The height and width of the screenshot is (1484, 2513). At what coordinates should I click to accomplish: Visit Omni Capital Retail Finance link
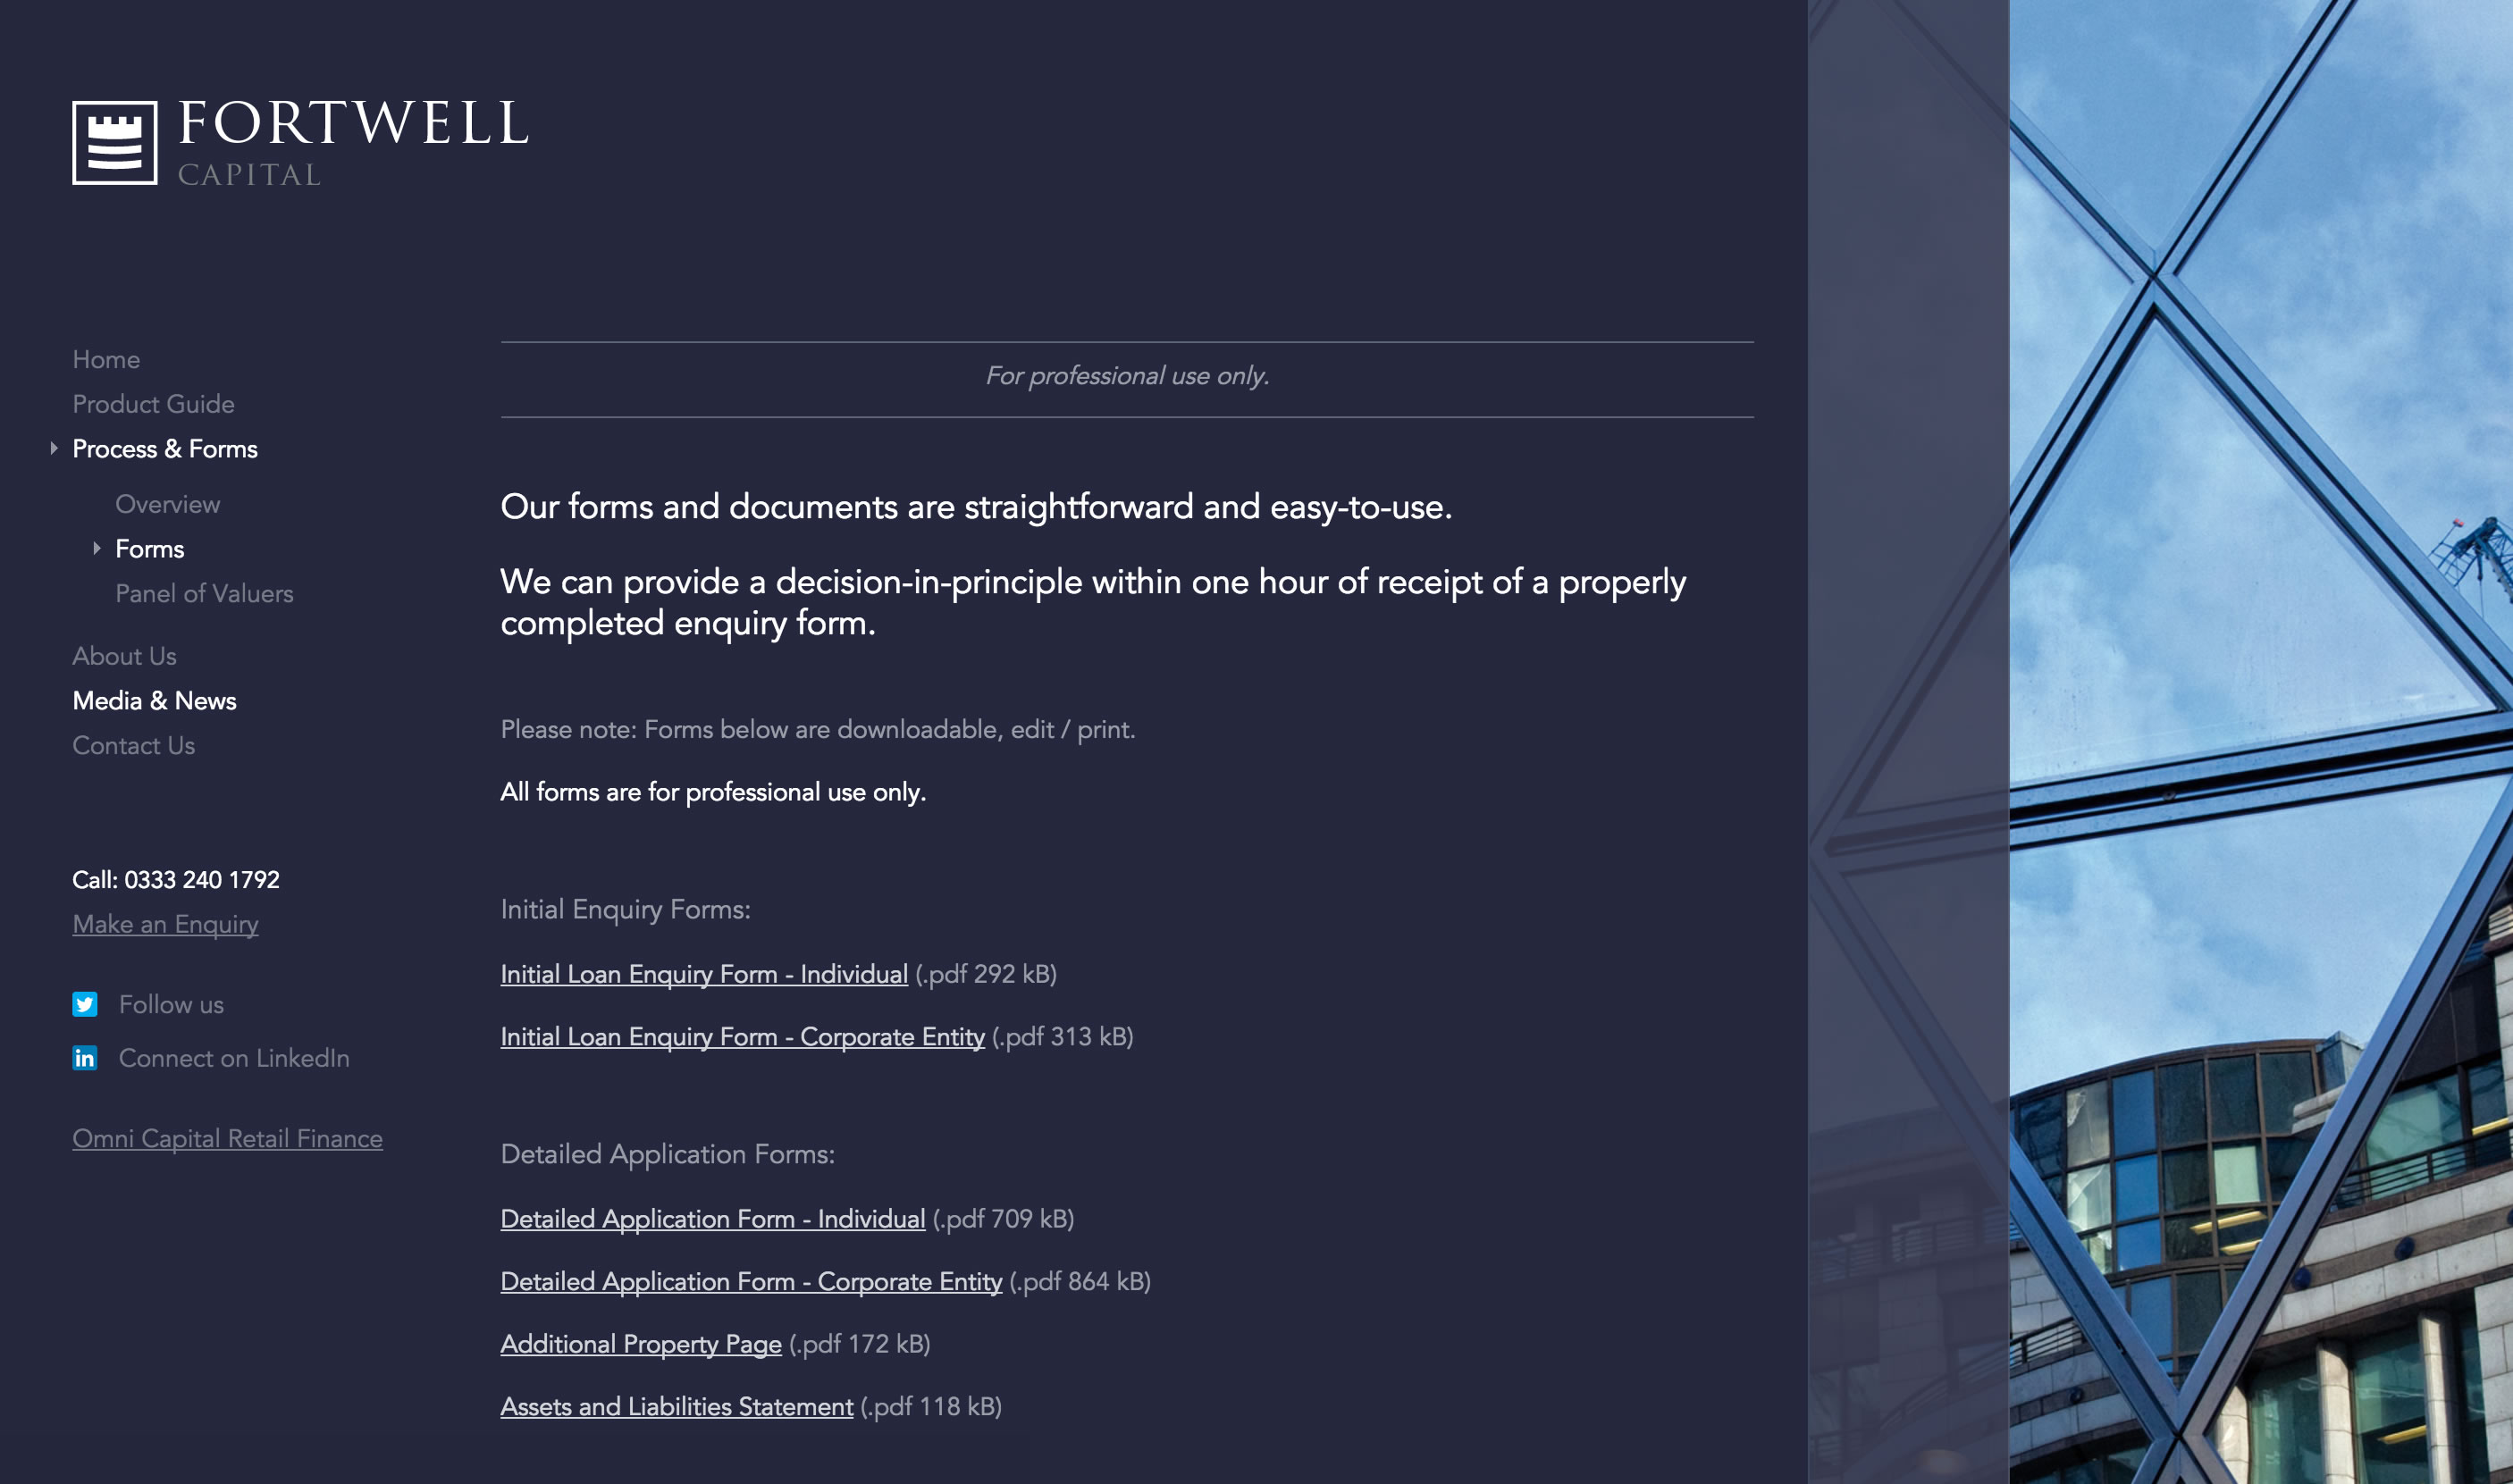pos(227,1139)
